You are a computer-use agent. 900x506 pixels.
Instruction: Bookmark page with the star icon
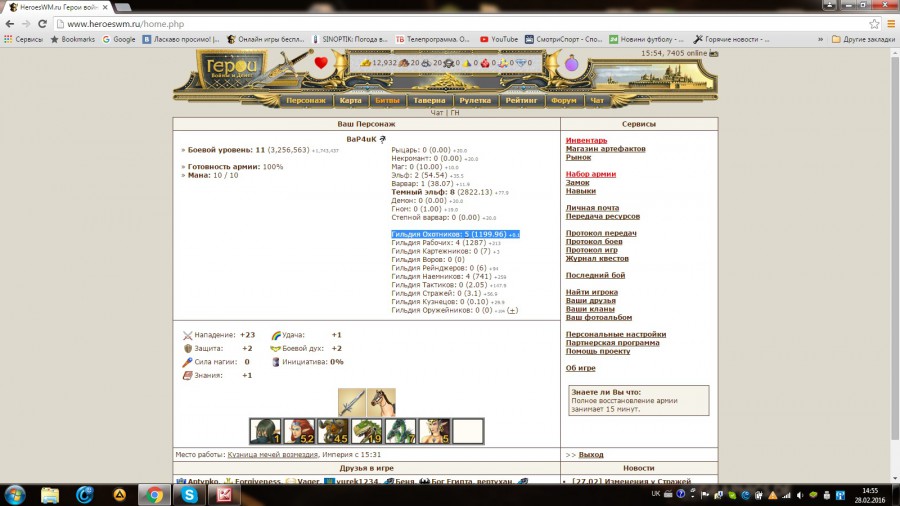(874, 24)
